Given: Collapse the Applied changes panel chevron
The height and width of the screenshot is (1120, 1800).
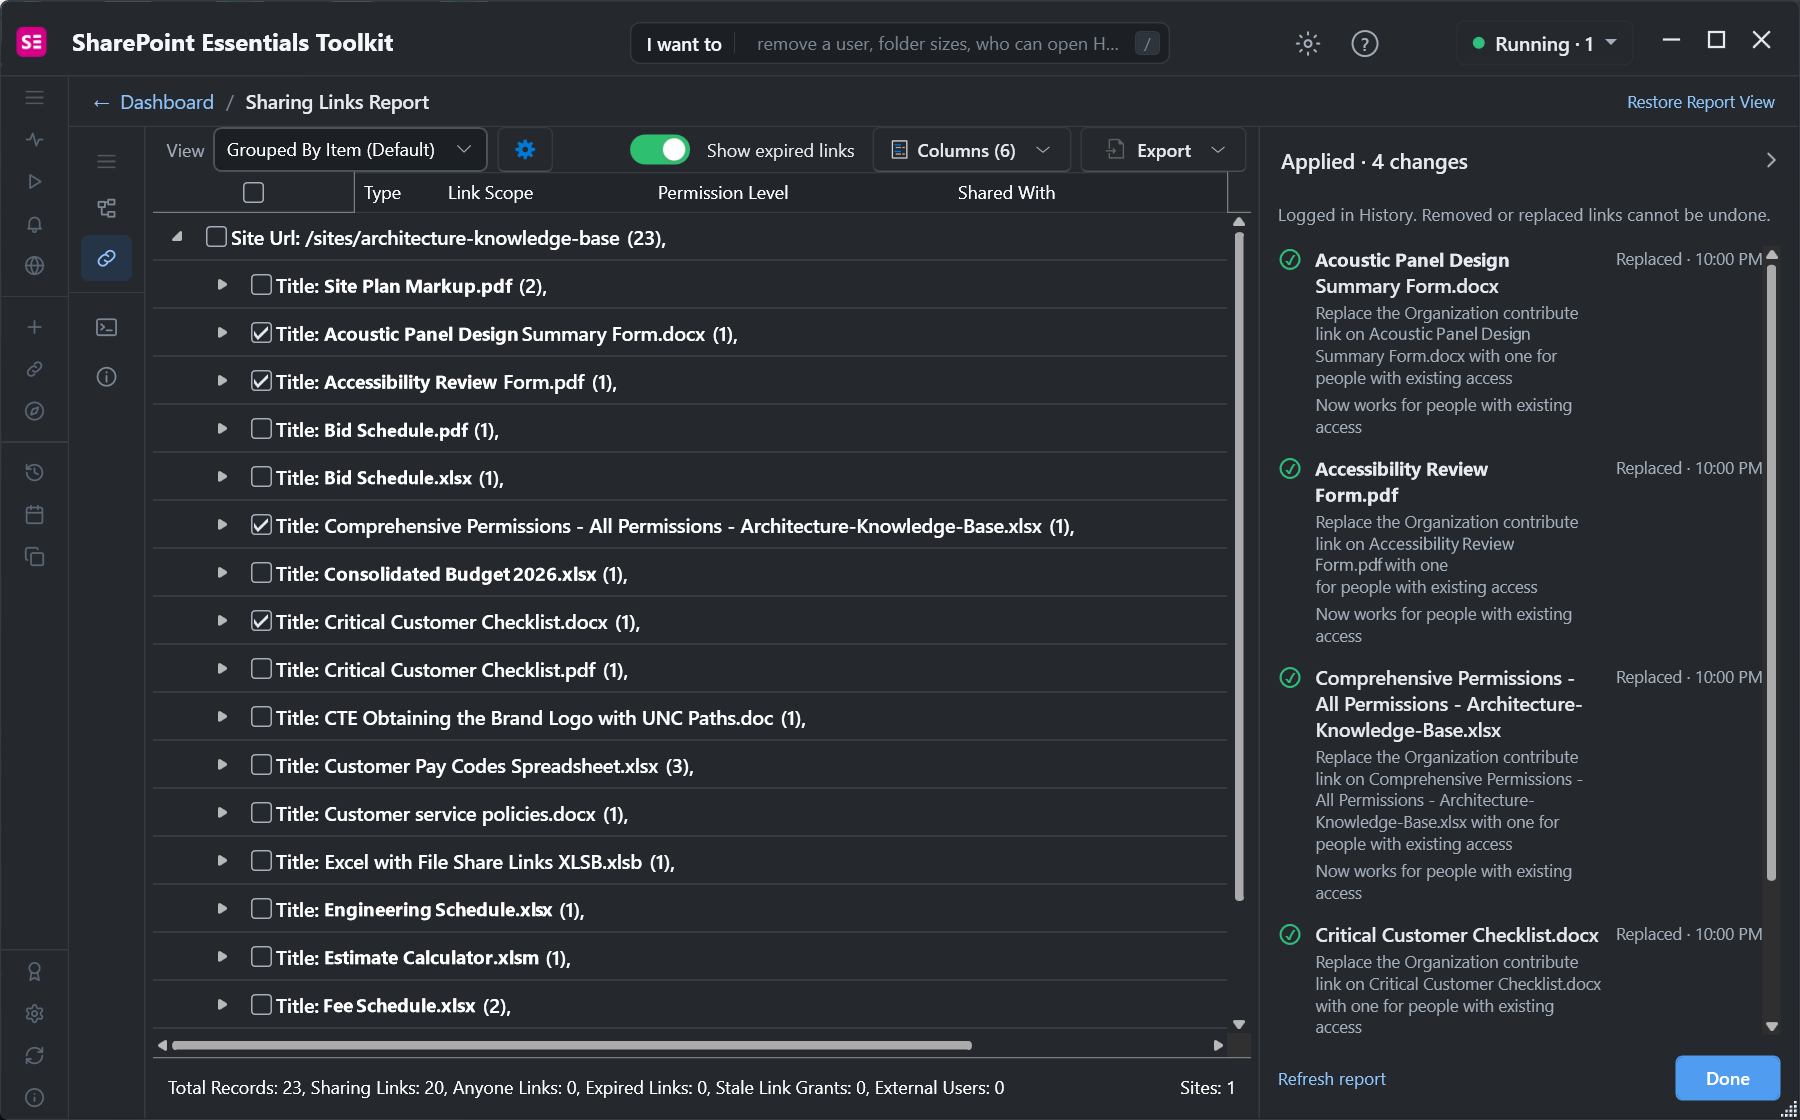Looking at the screenshot, I should point(1771,160).
